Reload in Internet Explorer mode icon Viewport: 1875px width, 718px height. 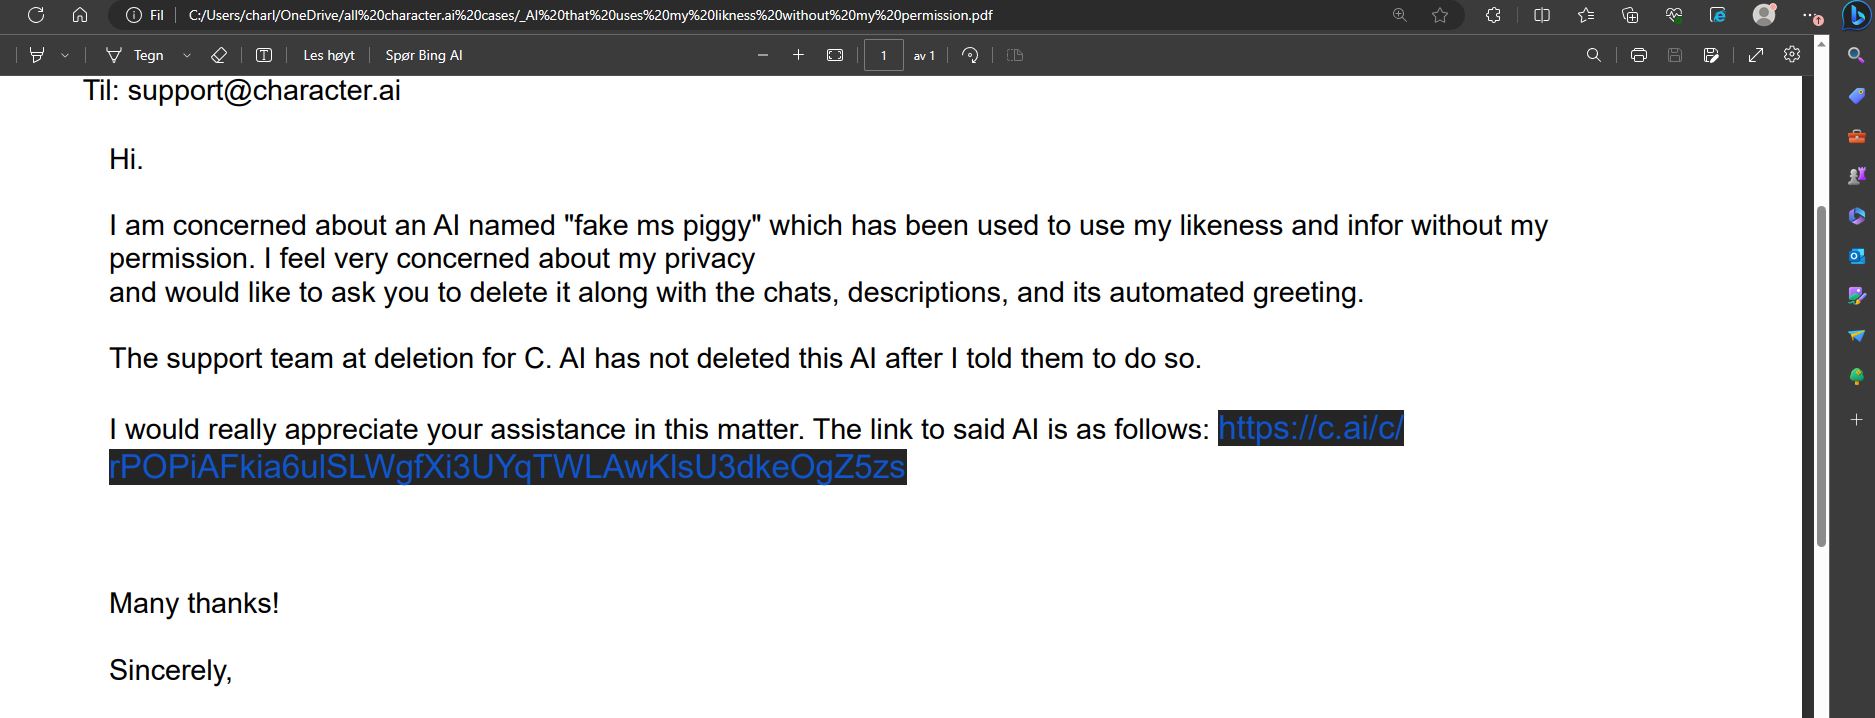point(1718,15)
